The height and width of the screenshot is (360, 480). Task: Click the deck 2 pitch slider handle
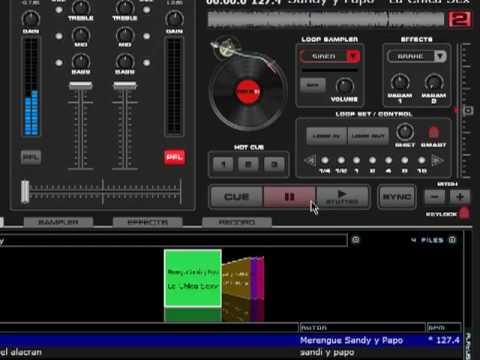[x=468, y=110]
